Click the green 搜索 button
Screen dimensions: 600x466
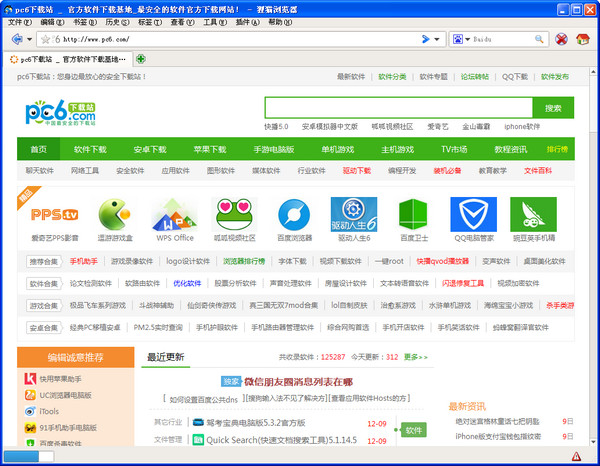(x=553, y=108)
